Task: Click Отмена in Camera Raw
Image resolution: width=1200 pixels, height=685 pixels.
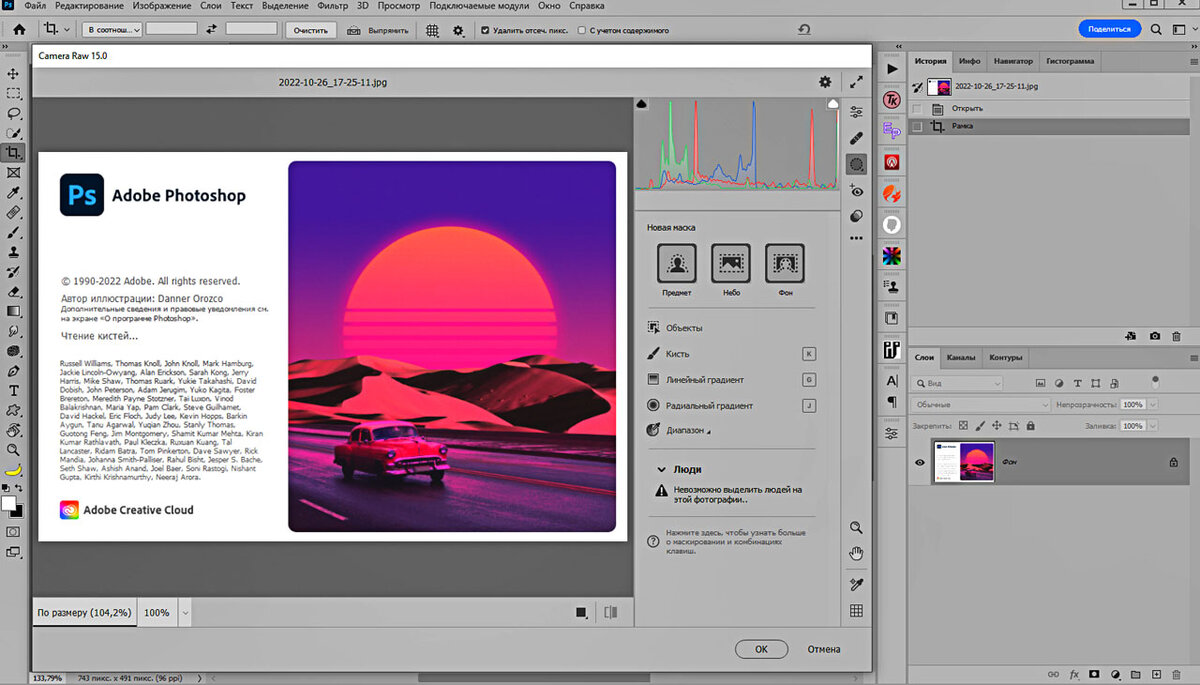Action: [x=824, y=649]
